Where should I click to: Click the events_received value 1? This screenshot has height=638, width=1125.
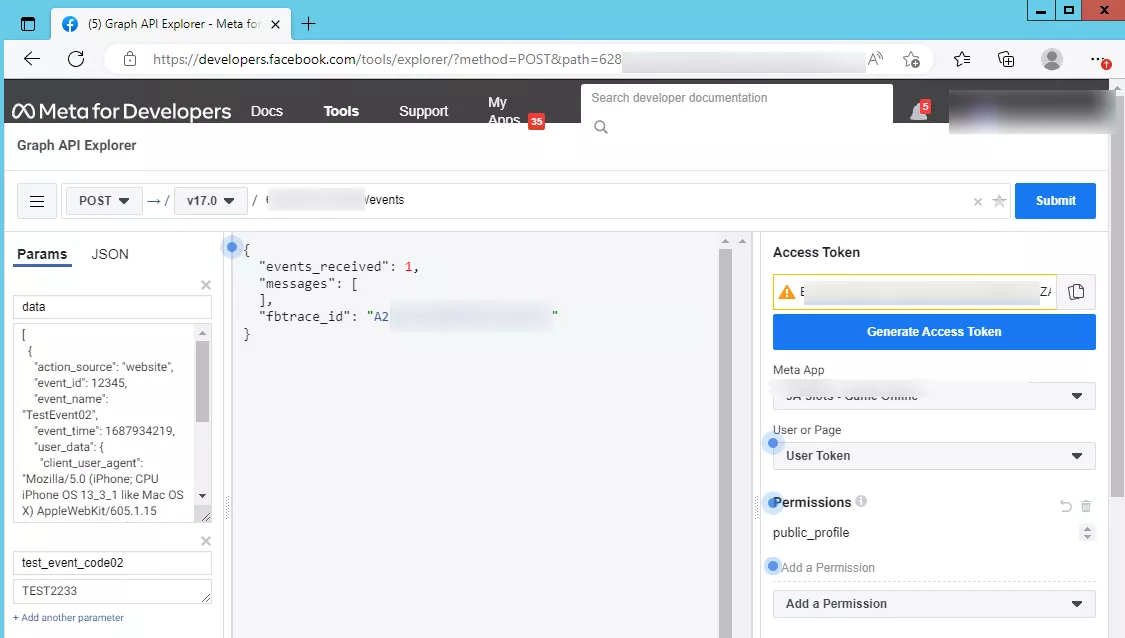coord(408,266)
